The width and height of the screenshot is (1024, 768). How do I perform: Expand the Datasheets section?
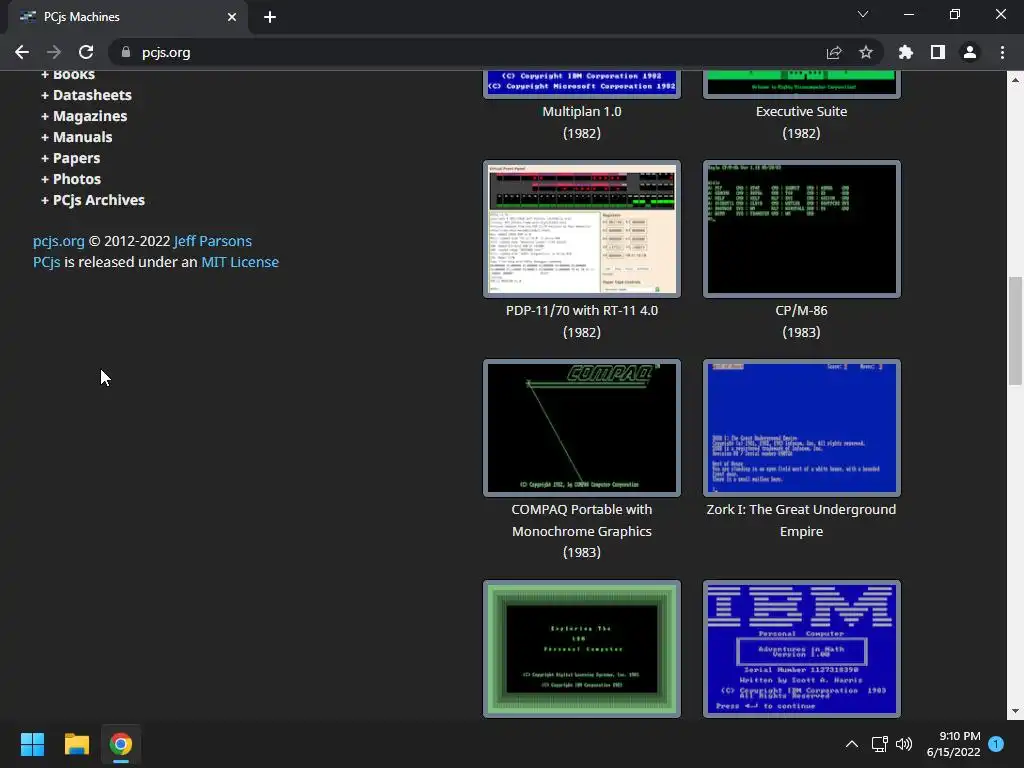[86, 95]
